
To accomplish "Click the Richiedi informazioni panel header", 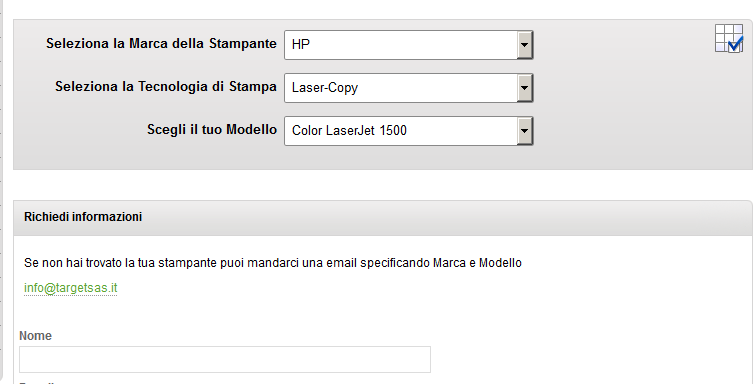I will [382, 217].
